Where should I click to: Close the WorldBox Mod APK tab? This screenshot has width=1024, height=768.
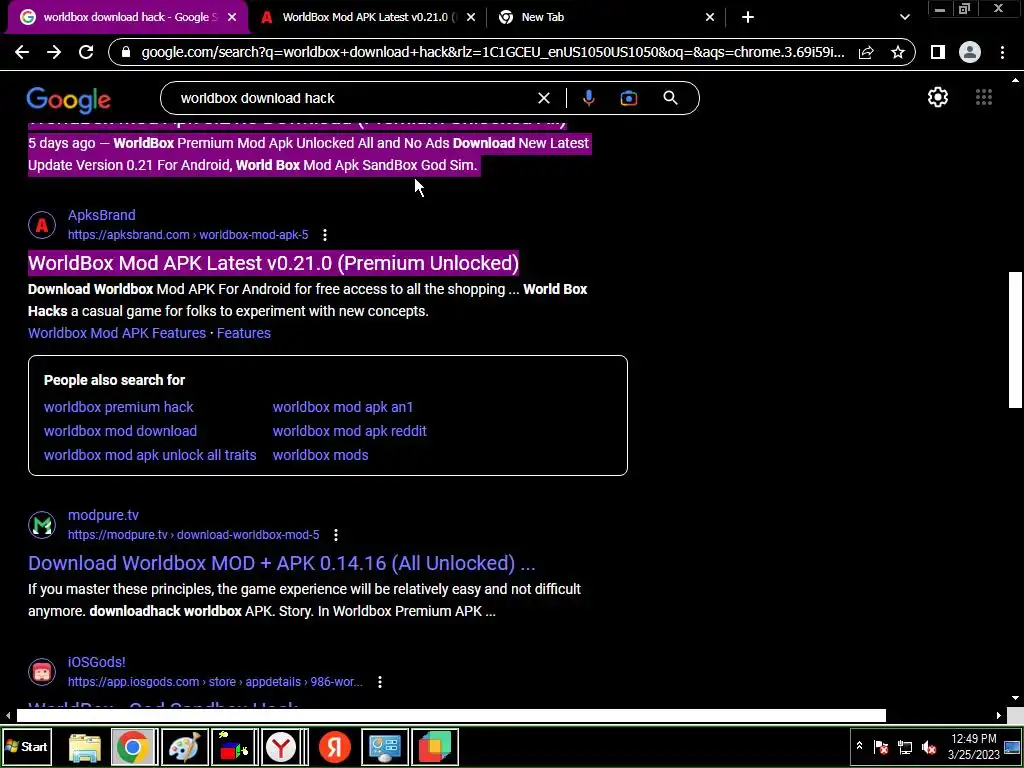click(471, 18)
